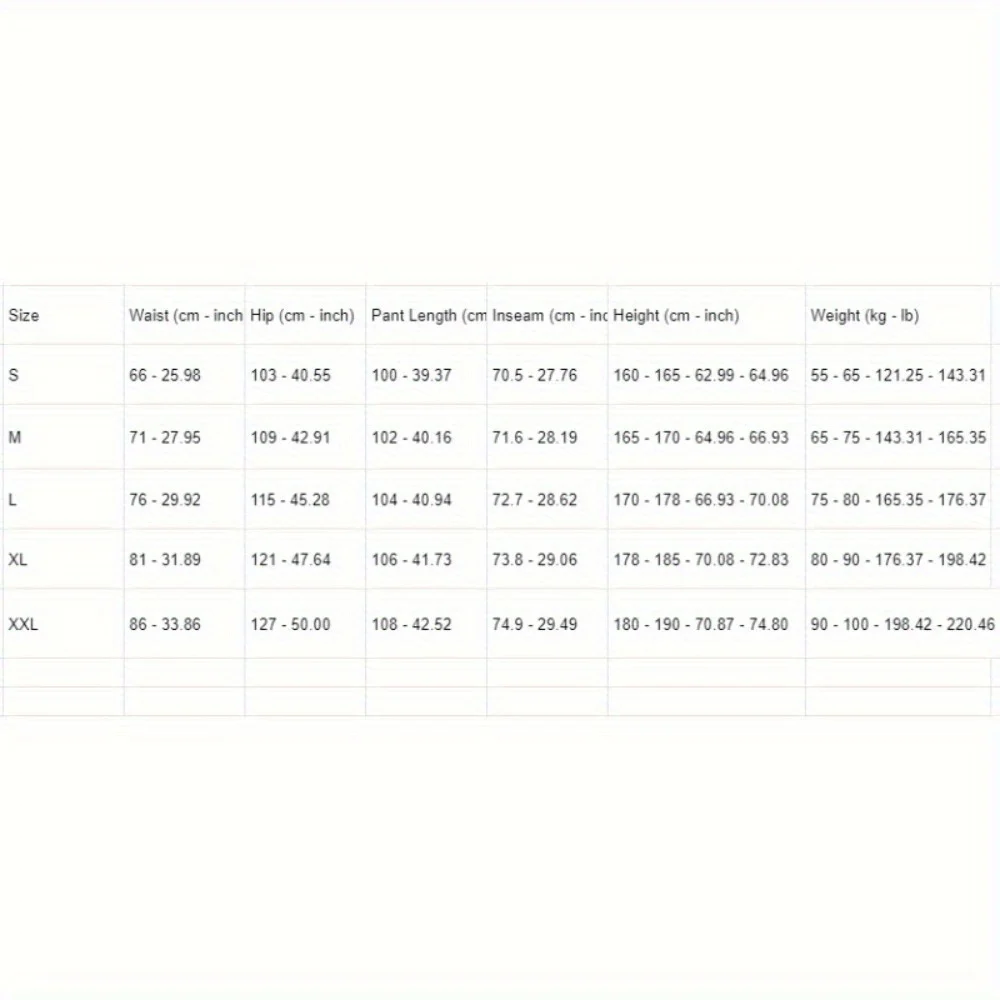The image size is (1000, 1000).
Task: Click the size L row label
Action: pos(12,499)
